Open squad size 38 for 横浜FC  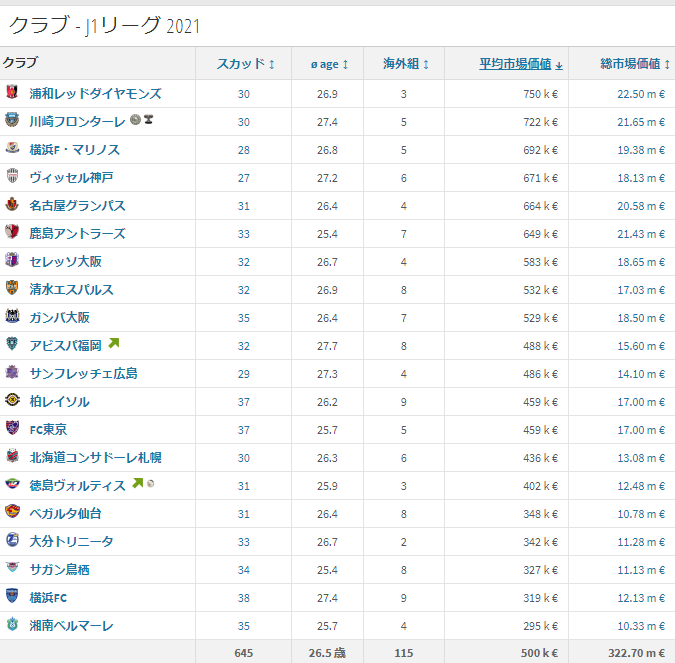point(244,598)
